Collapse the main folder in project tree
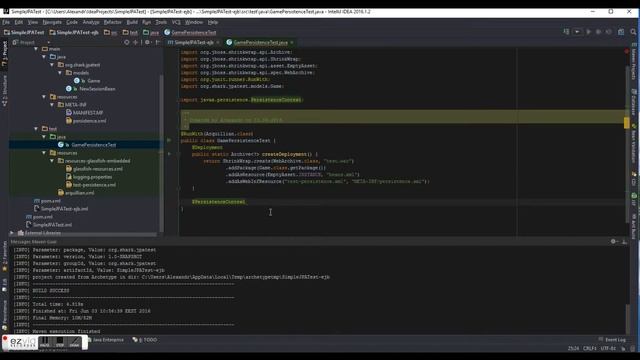640x360 pixels. click(x=36, y=49)
